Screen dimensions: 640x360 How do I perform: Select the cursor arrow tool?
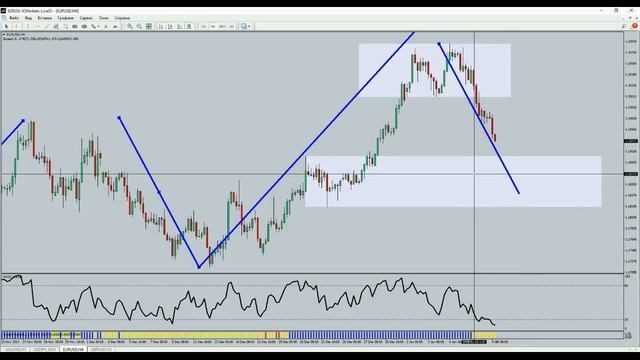tap(6, 27)
